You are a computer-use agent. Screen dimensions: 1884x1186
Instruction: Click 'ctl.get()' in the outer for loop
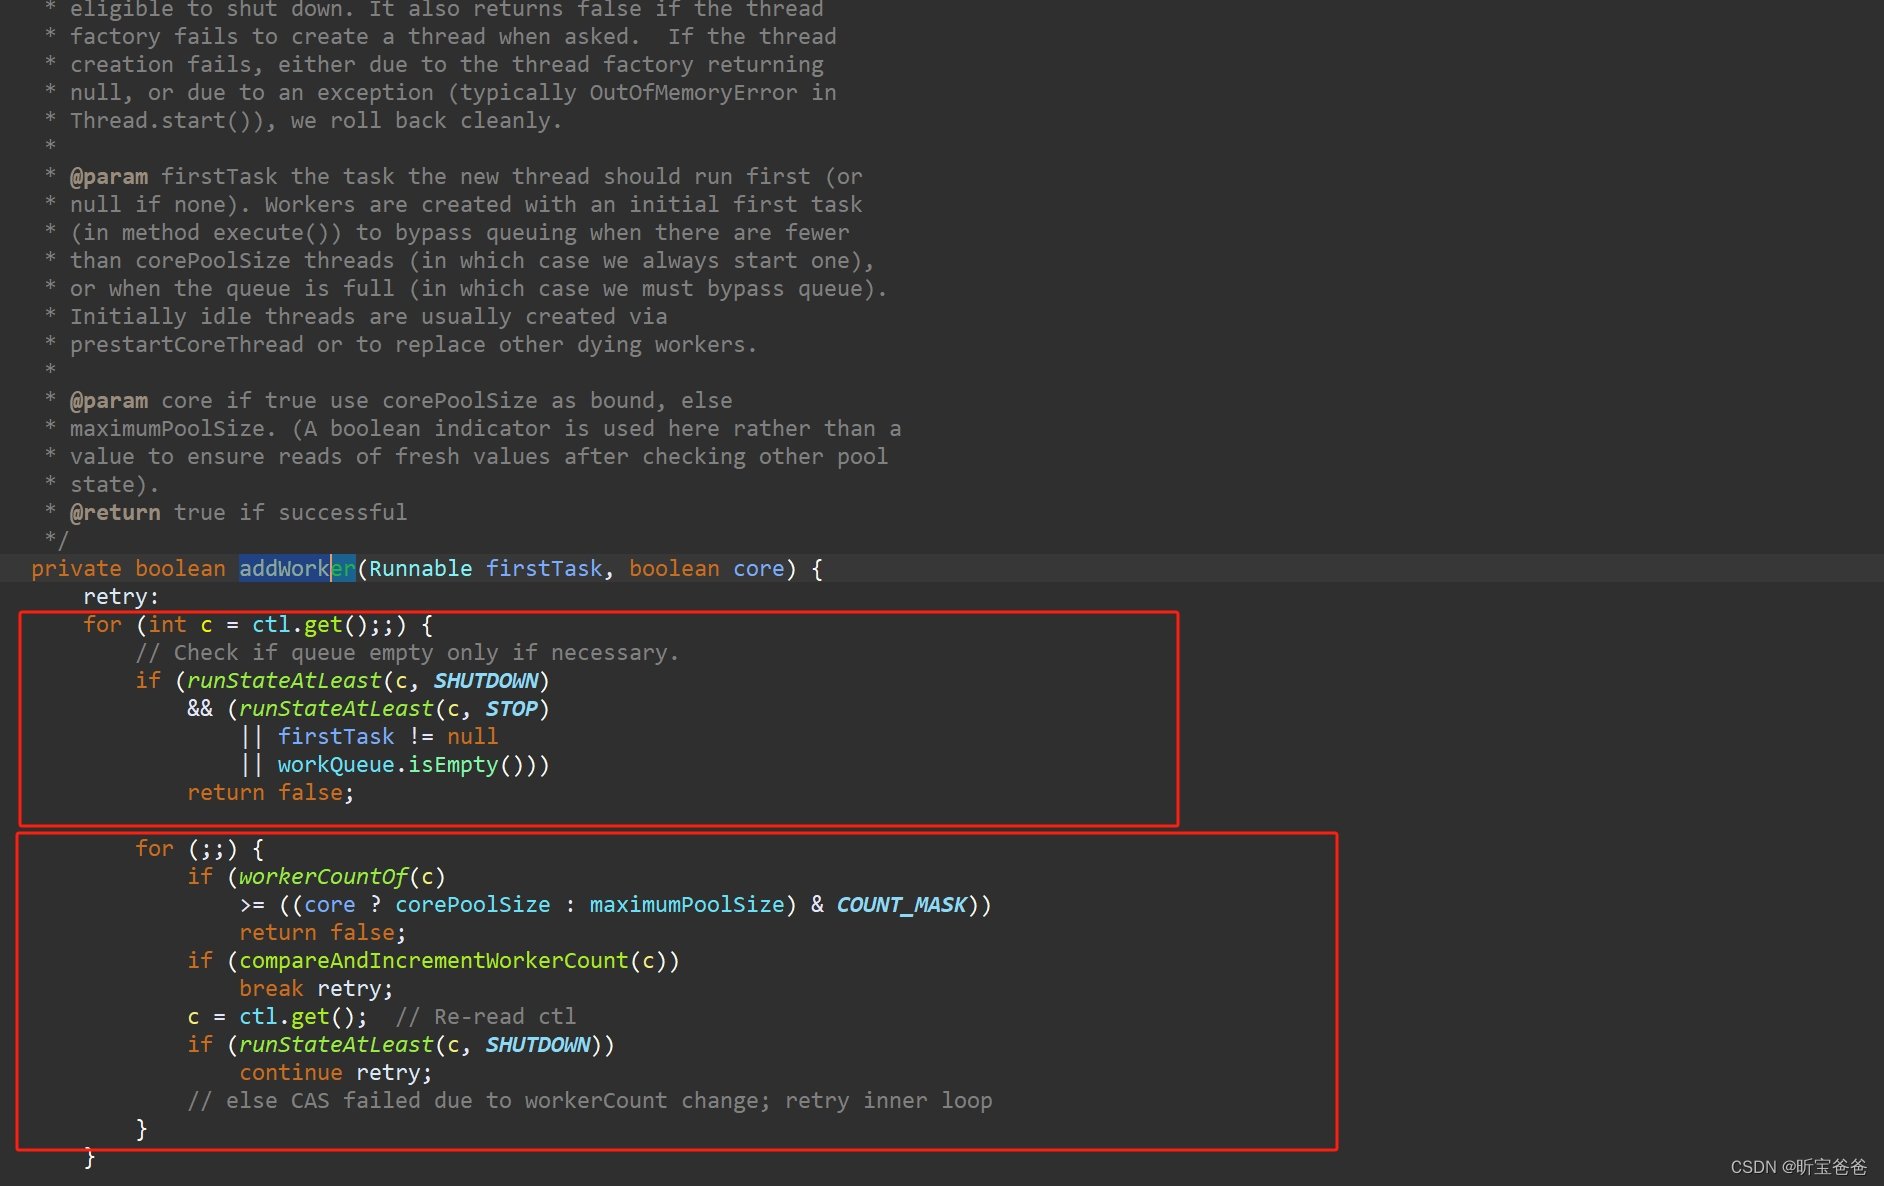click(310, 624)
